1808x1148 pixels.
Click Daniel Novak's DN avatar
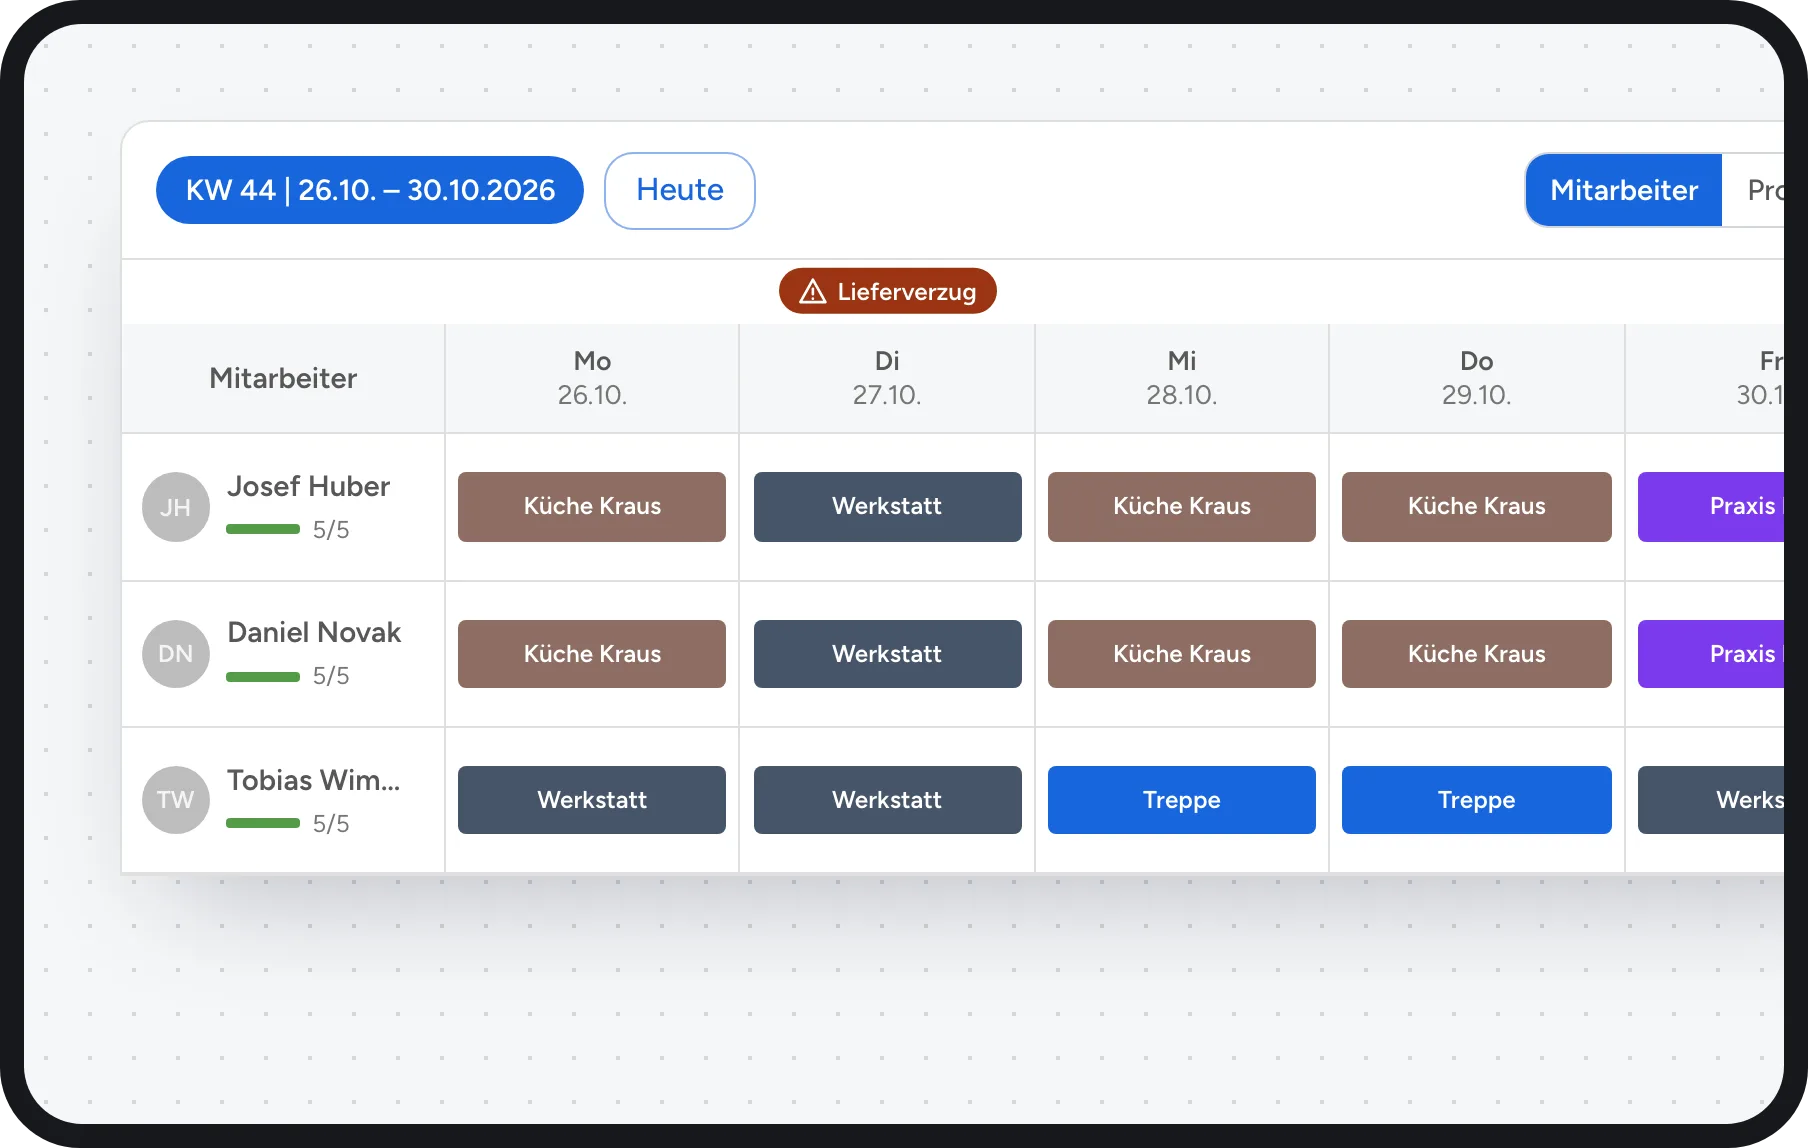pos(176,654)
